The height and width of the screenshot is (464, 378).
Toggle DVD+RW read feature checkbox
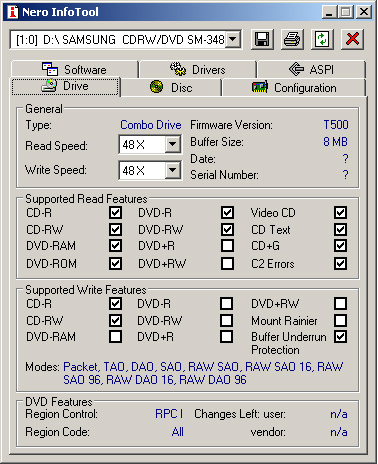(227, 263)
